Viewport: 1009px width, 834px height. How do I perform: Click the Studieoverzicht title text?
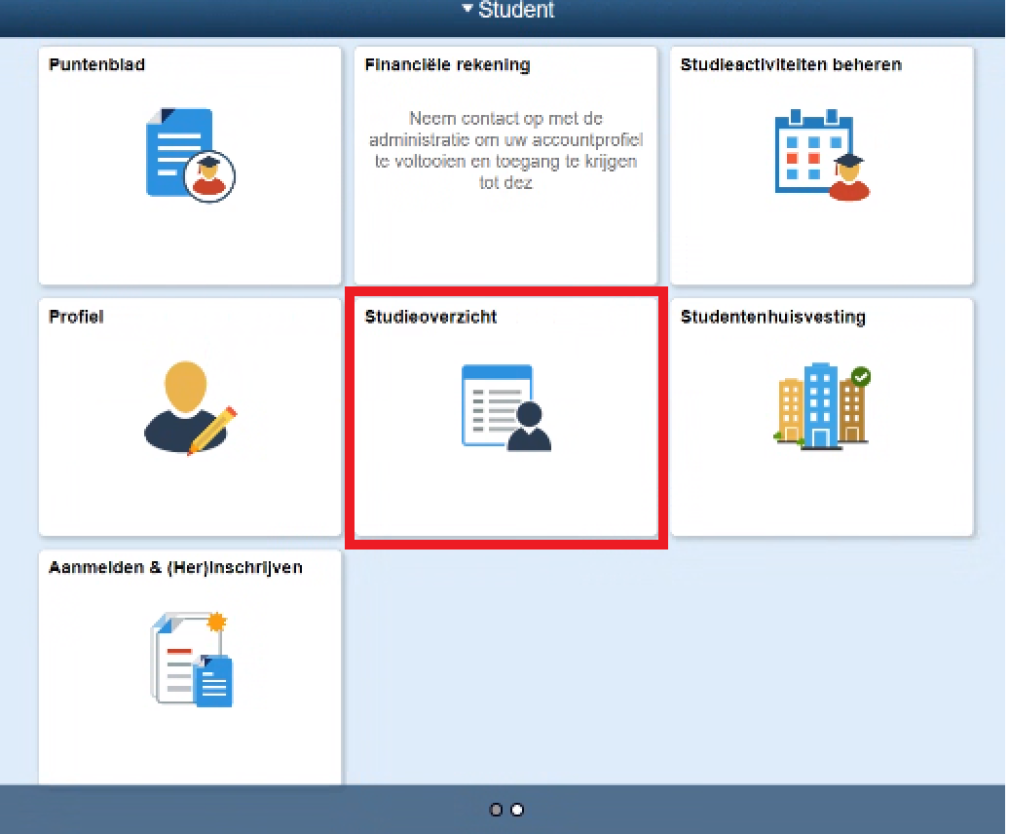430,317
